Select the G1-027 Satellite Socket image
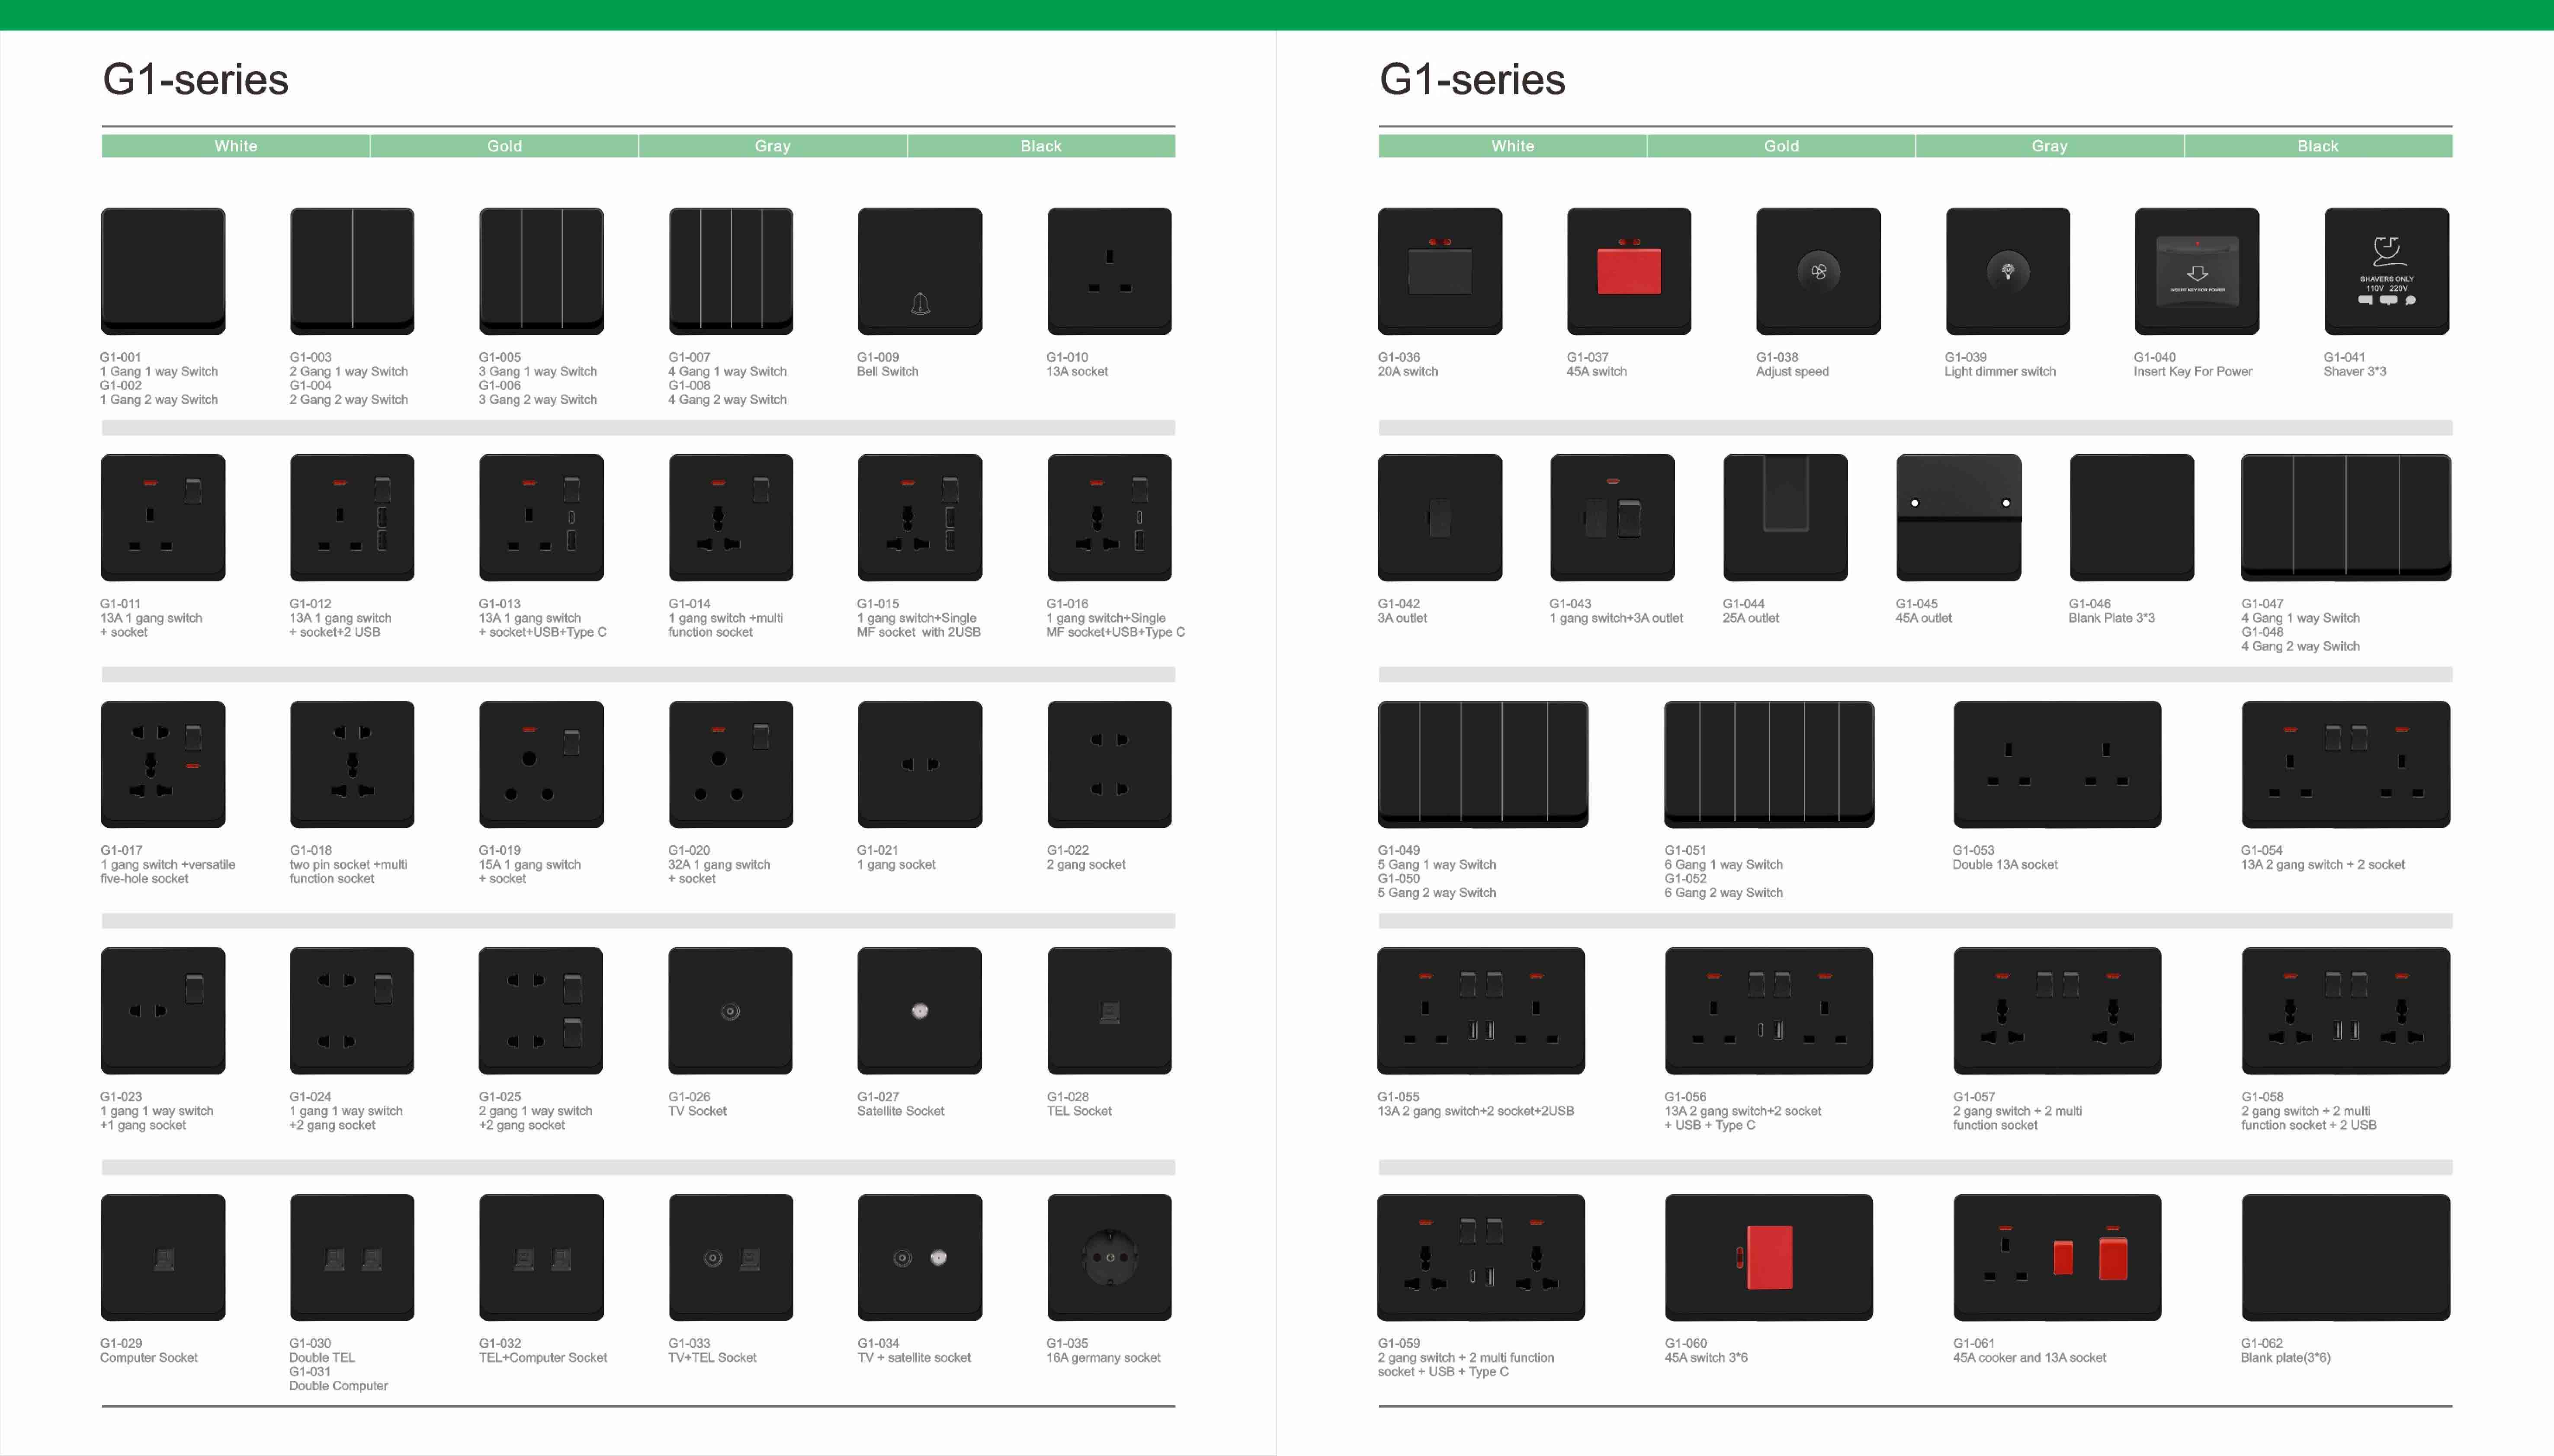2554x1456 pixels. click(920, 1010)
